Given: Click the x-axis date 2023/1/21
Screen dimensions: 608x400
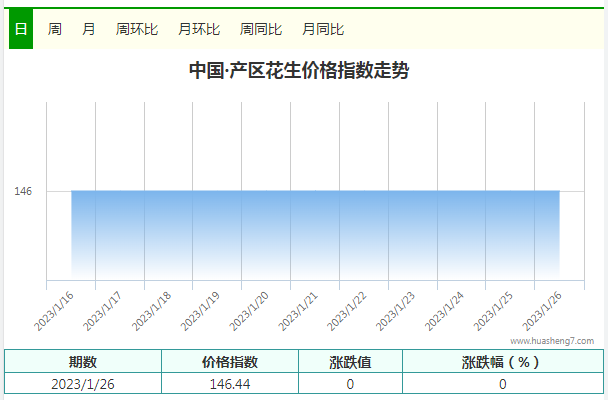Looking at the screenshot, I should tap(298, 312).
